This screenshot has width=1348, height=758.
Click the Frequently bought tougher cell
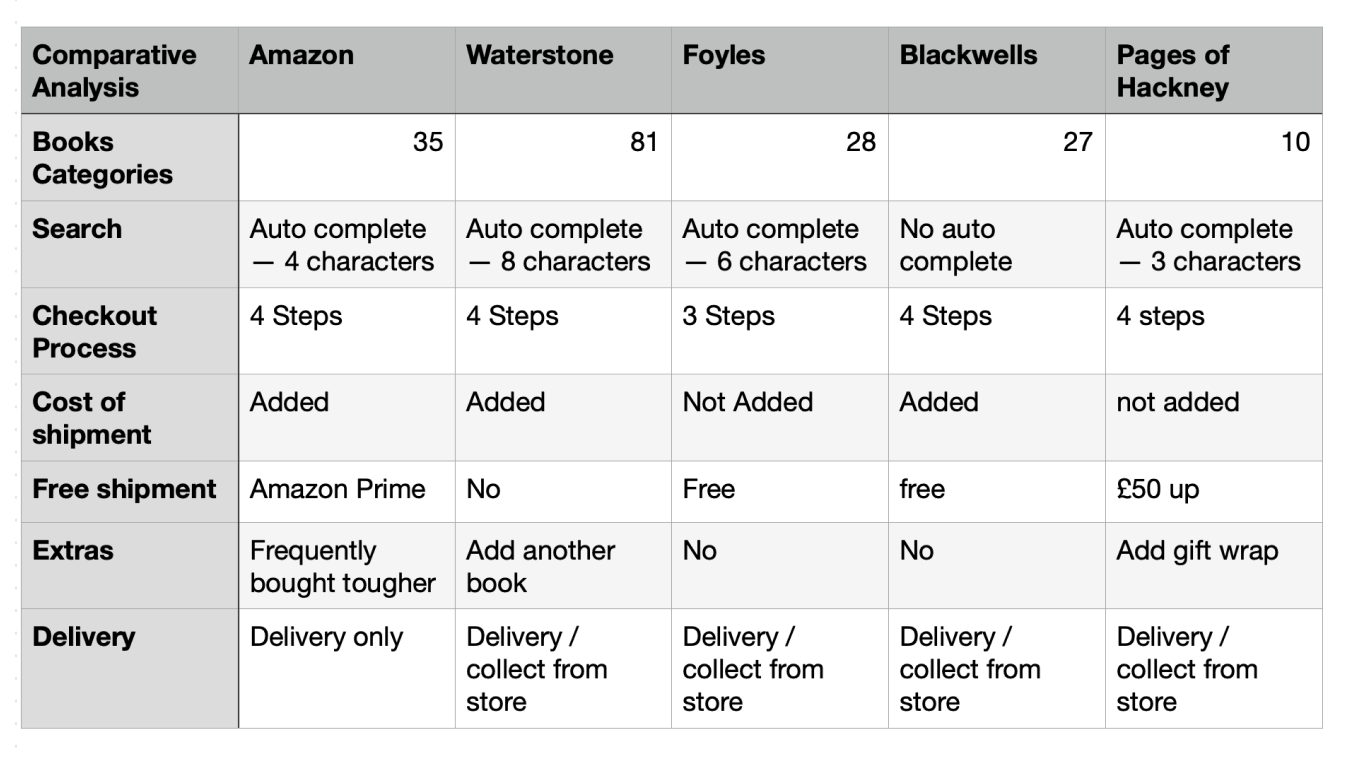point(347,565)
